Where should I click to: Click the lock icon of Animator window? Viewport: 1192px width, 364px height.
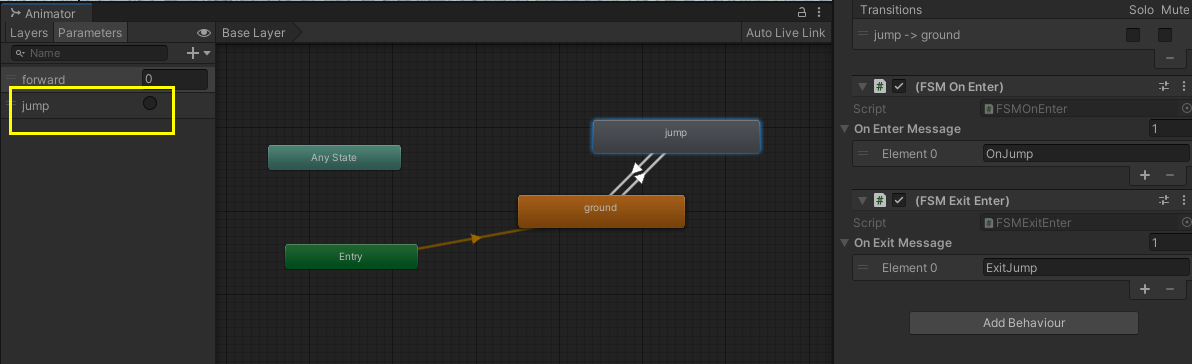(x=801, y=12)
